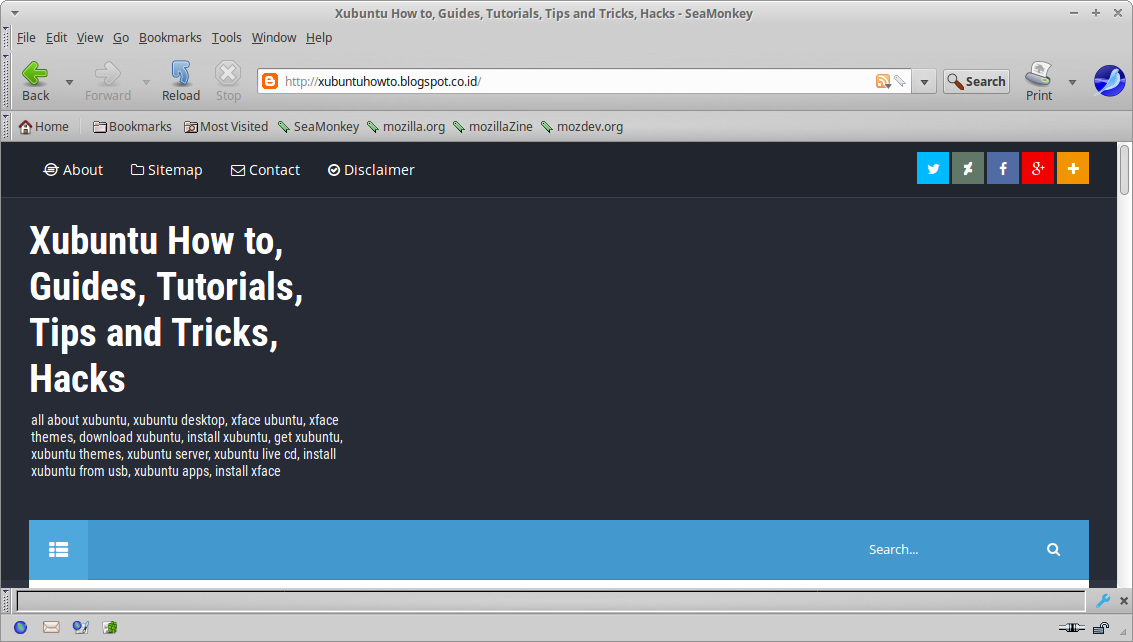Open the Window menu
The width and height of the screenshot is (1133, 642).
274,38
